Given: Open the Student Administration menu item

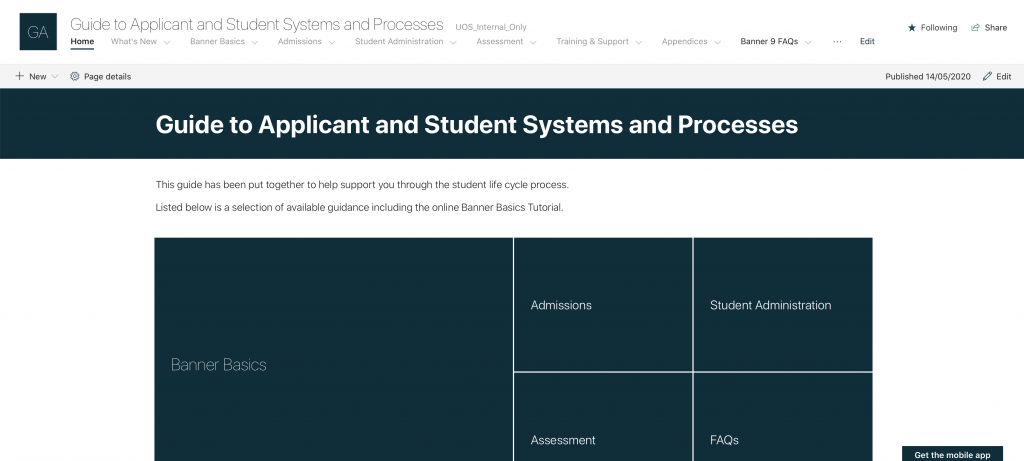Looking at the screenshot, I should (398, 42).
